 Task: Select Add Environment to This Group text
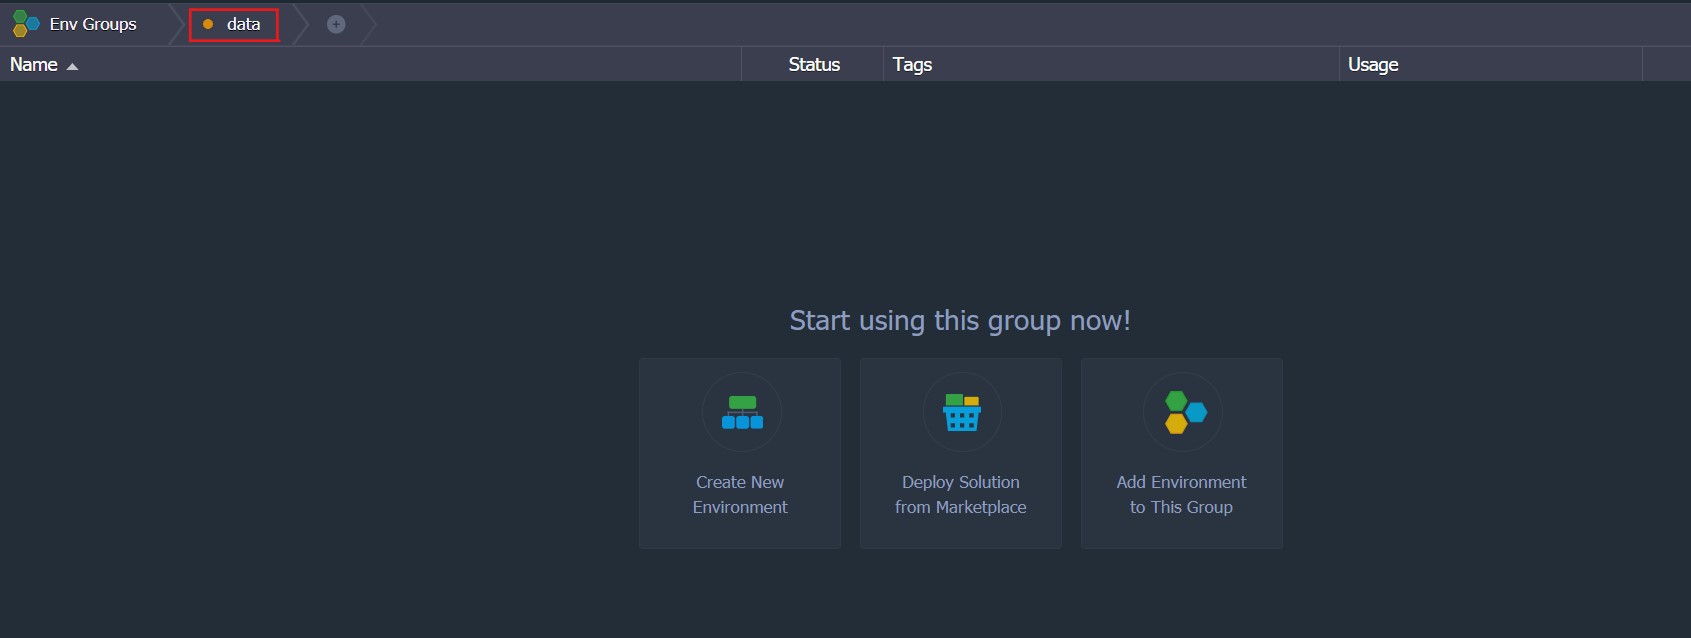pyautogui.click(x=1181, y=494)
